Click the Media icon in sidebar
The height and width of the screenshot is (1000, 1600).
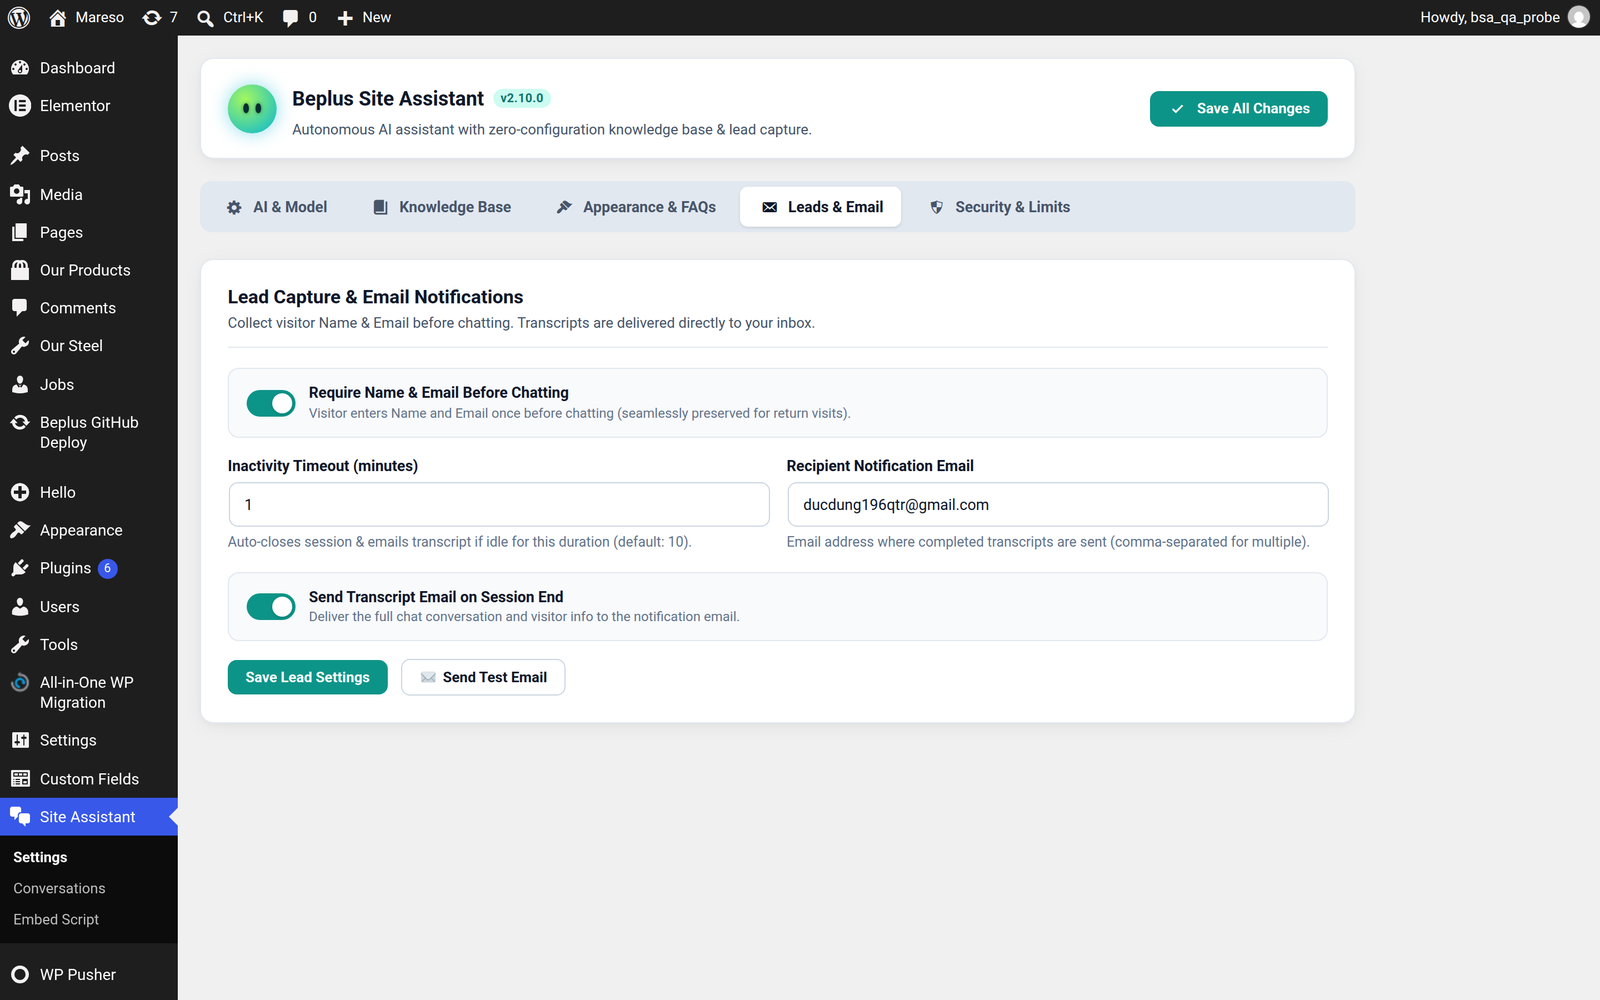[x=20, y=194]
